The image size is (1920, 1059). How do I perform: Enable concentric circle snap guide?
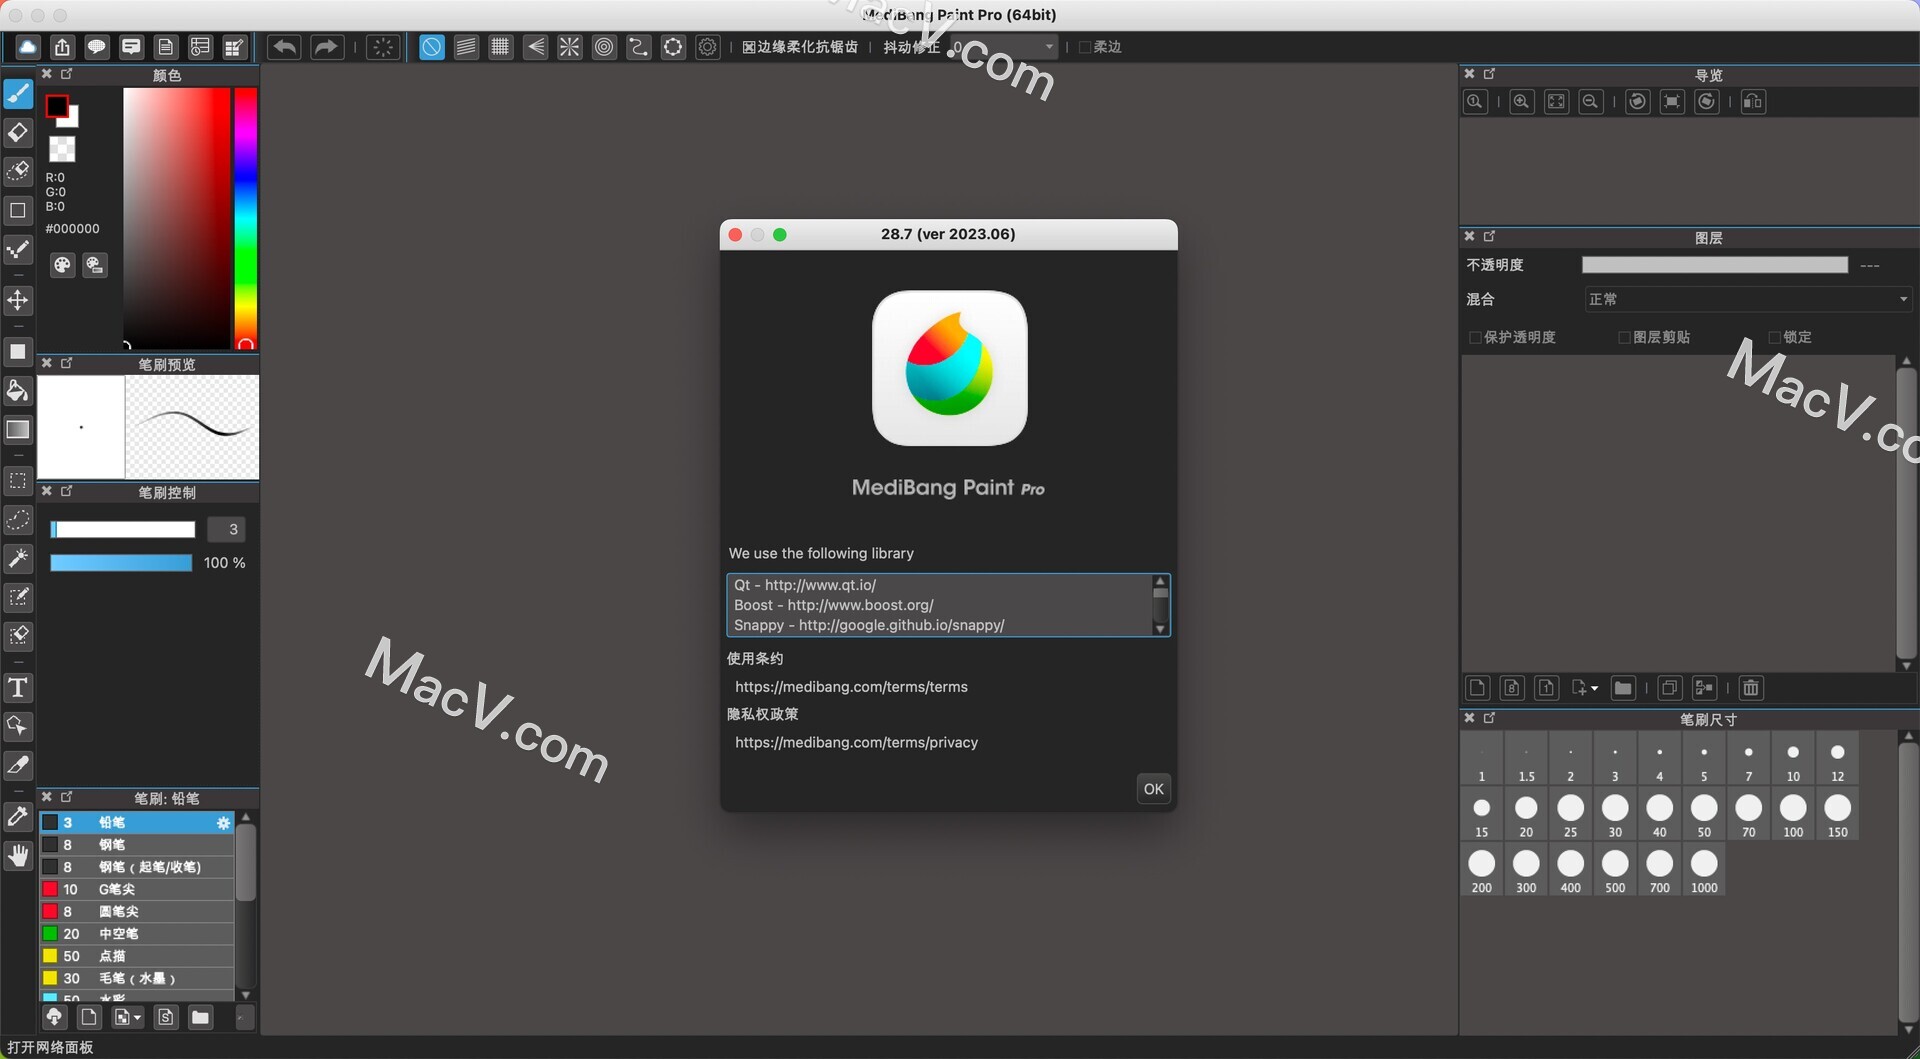(604, 47)
